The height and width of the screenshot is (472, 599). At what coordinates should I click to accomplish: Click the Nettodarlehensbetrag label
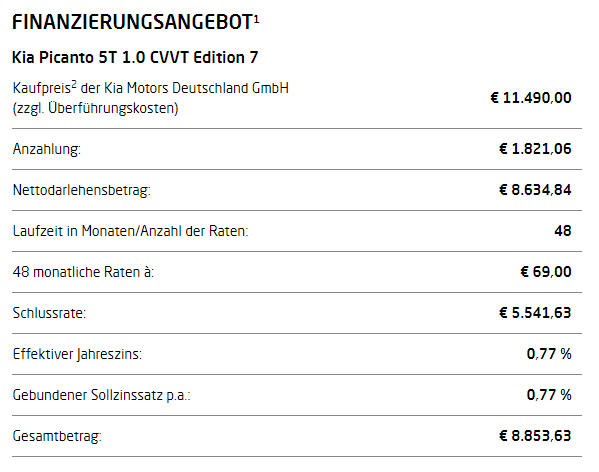82,190
